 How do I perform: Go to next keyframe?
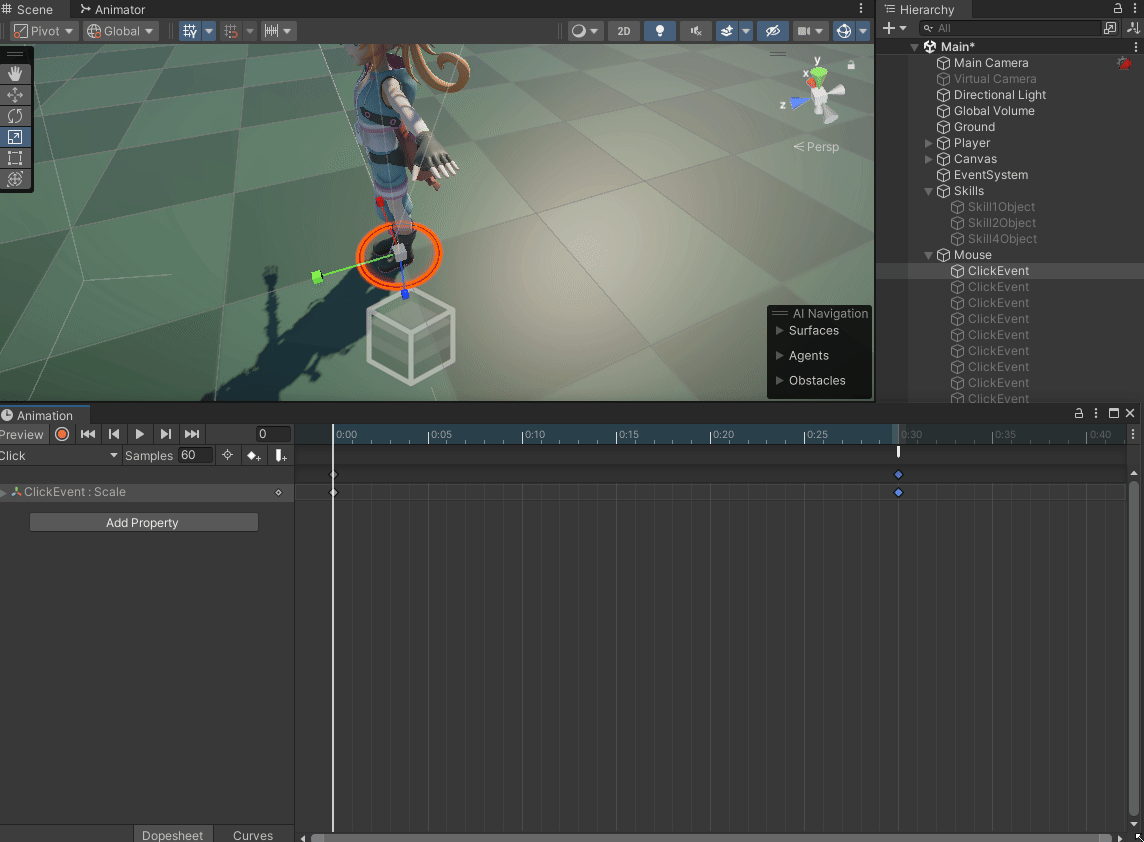[x=166, y=434]
